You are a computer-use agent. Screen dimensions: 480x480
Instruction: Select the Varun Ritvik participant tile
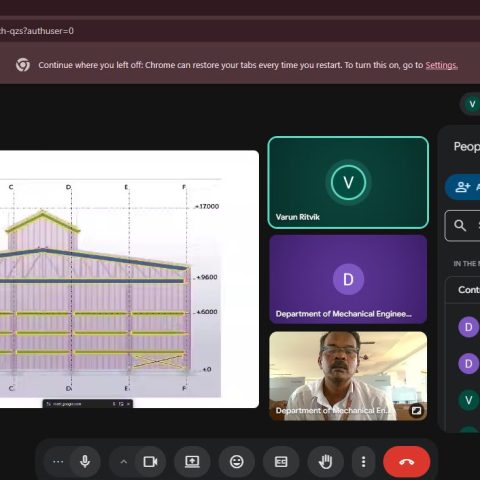(348, 182)
